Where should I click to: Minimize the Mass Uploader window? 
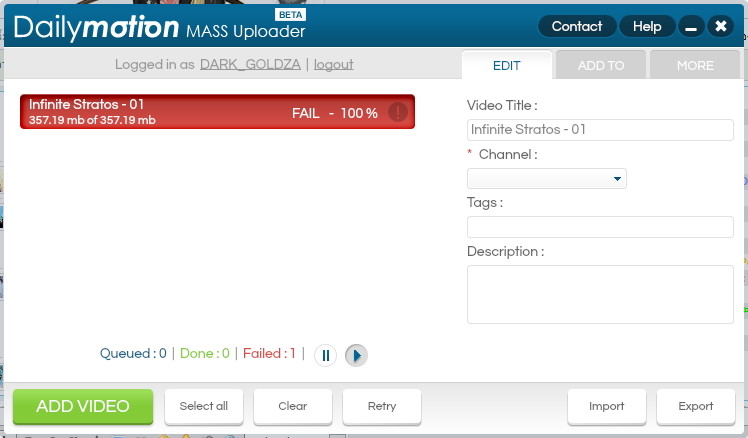click(x=691, y=26)
